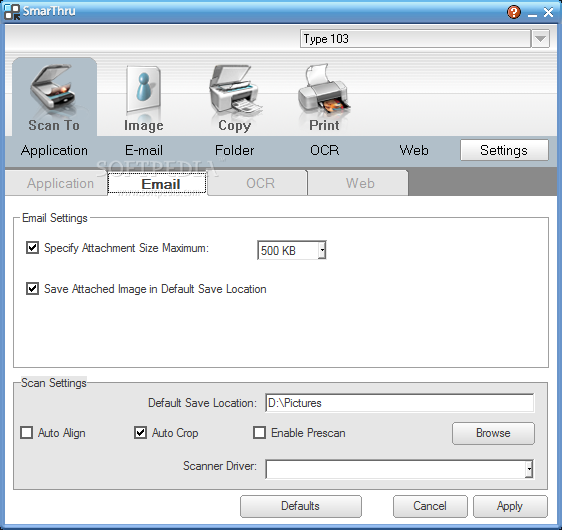Click the Apply button
This screenshot has width=562, height=530.
pyautogui.click(x=510, y=506)
